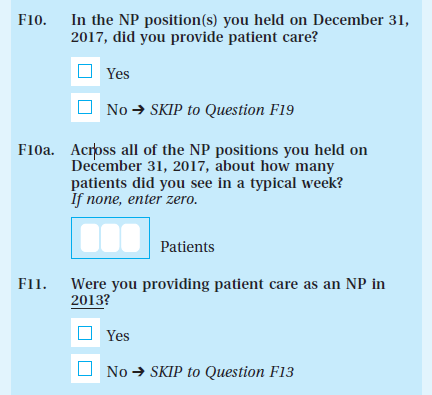Click the underlined 2013 text in F11

pyautogui.click(x=87, y=301)
